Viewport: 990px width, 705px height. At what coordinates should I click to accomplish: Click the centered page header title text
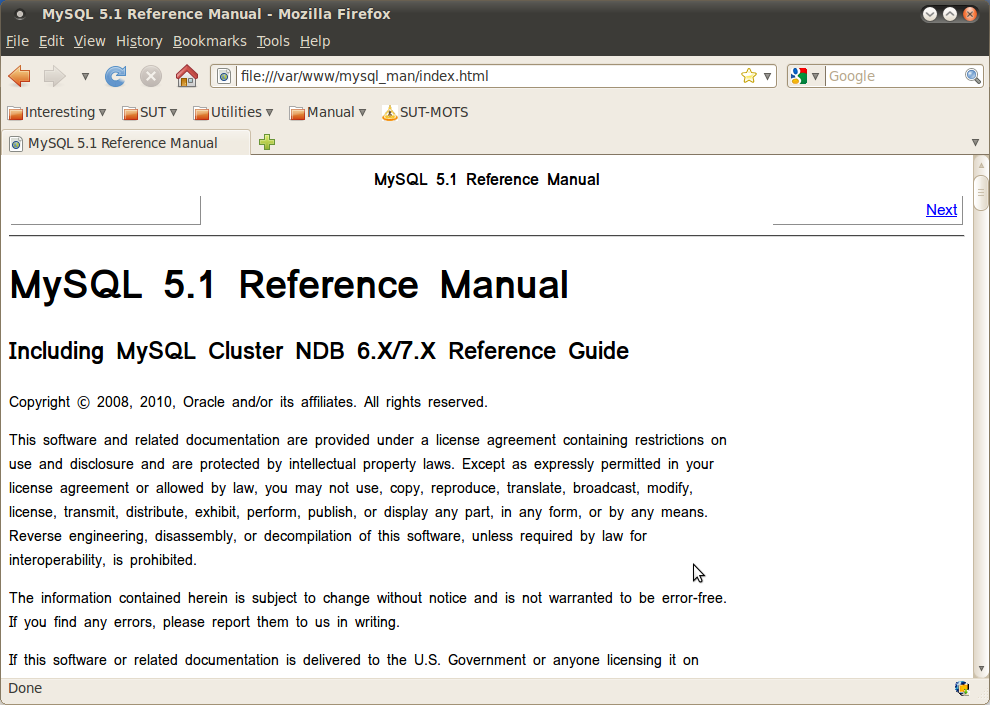pyautogui.click(x=487, y=180)
